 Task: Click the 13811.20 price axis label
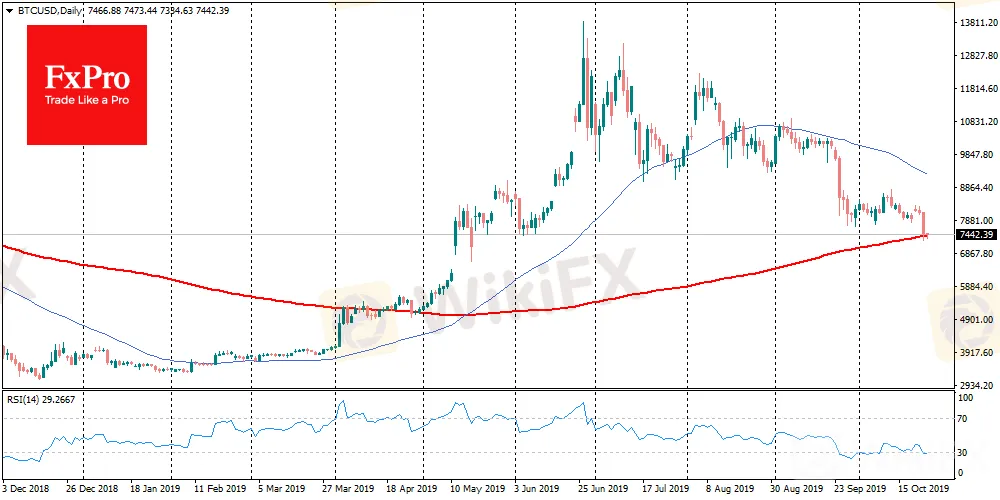click(x=977, y=22)
